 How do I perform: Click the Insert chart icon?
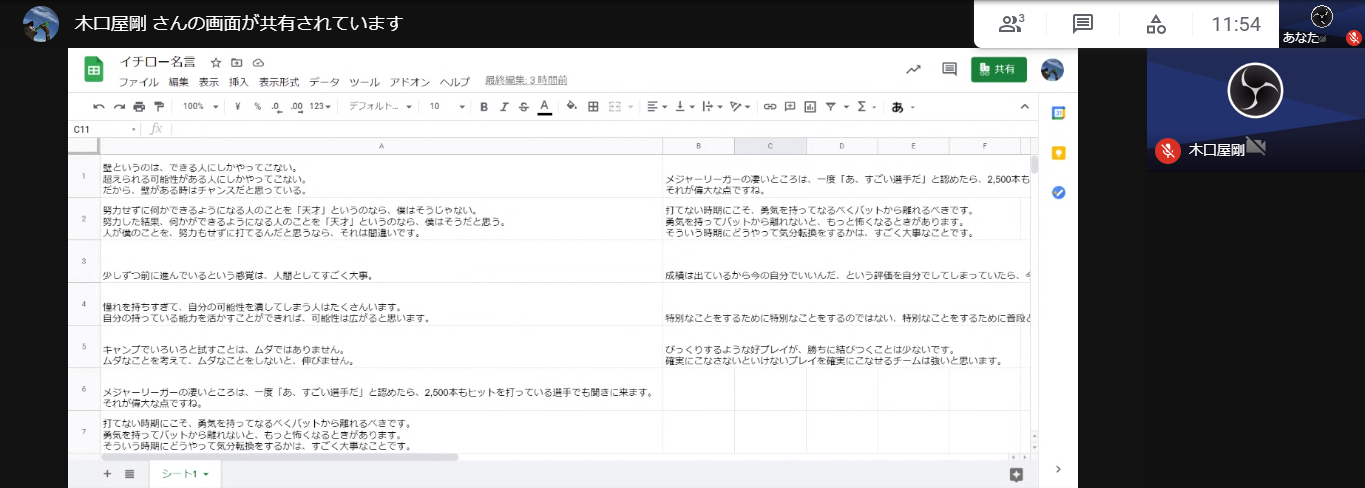tap(810, 106)
